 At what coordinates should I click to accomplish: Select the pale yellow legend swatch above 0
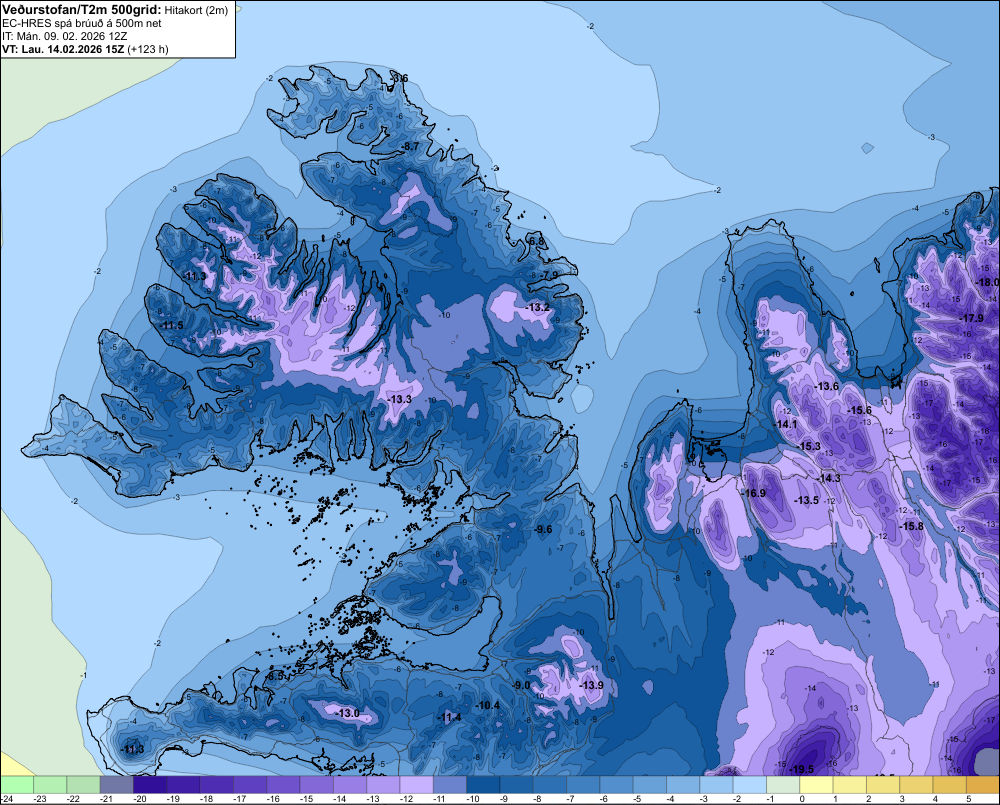point(816,784)
